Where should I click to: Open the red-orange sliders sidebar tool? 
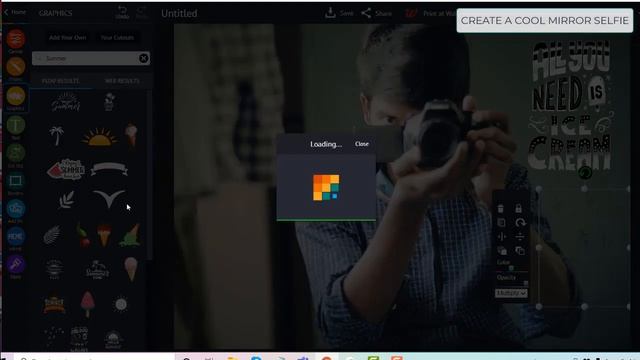(16, 39)
